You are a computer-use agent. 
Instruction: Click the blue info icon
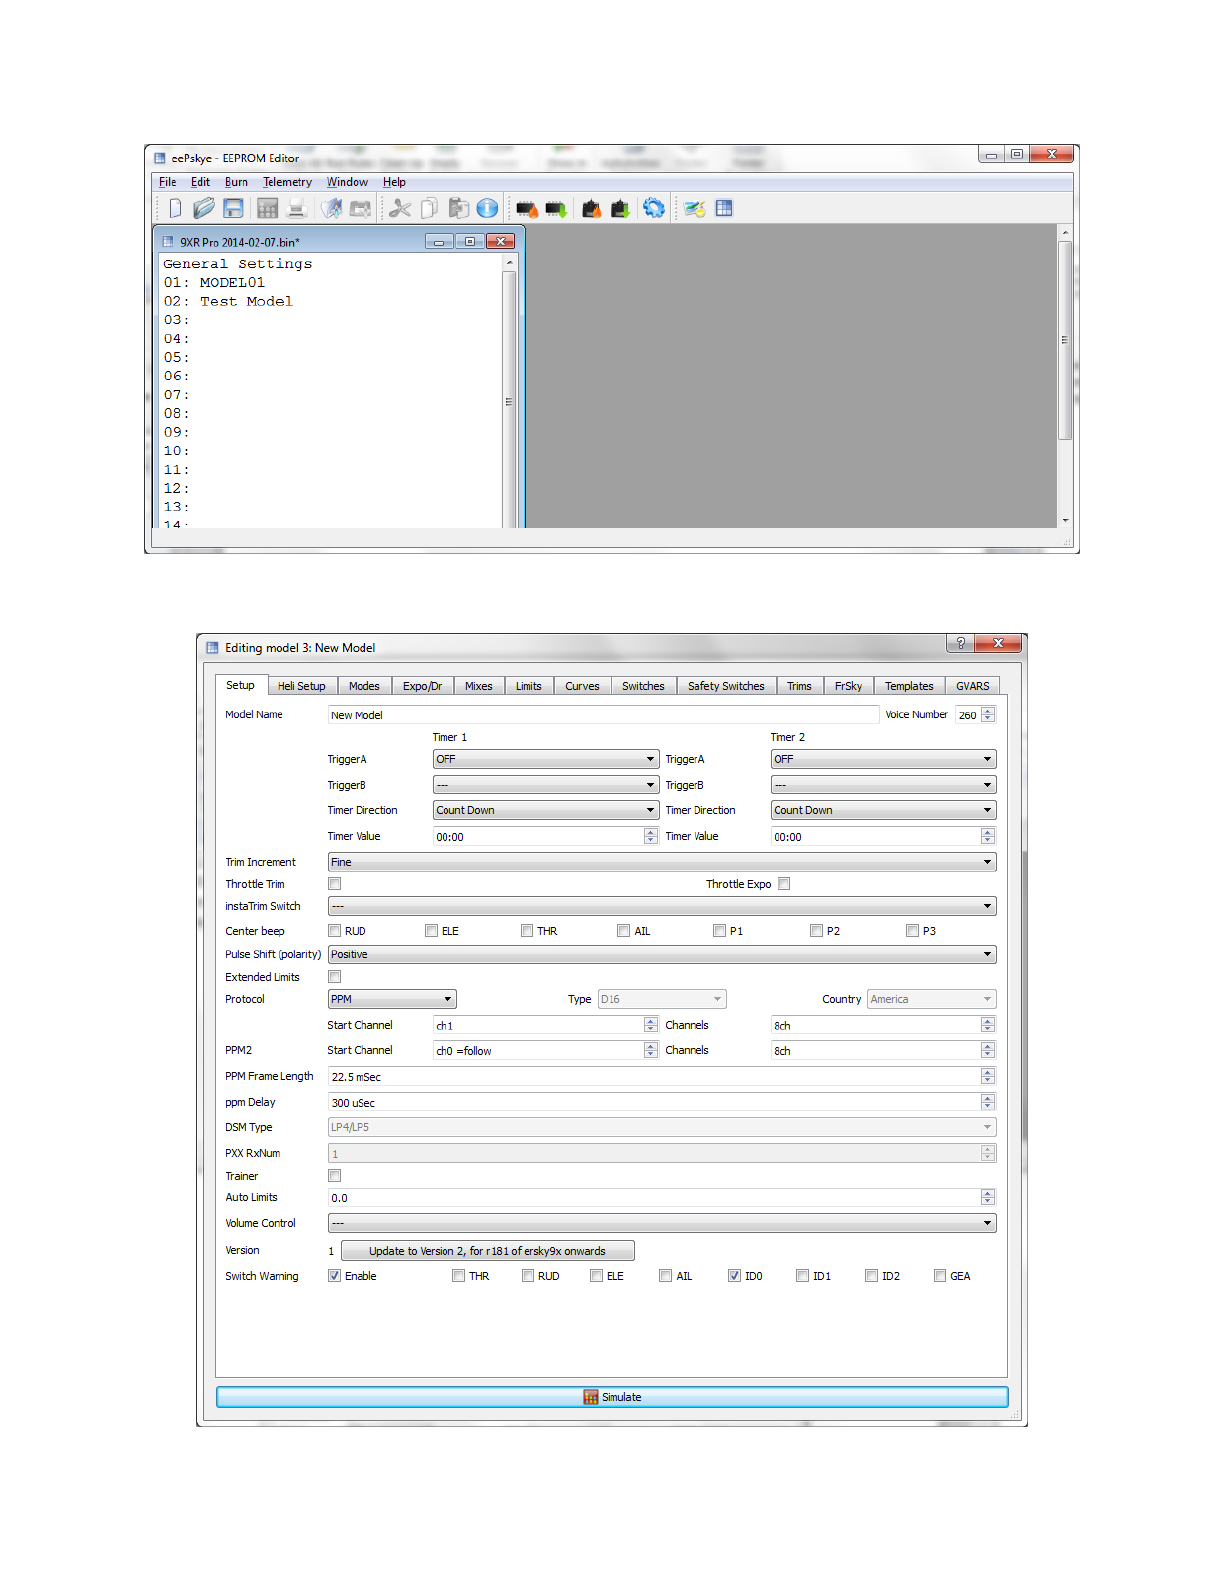click(487, 208)
